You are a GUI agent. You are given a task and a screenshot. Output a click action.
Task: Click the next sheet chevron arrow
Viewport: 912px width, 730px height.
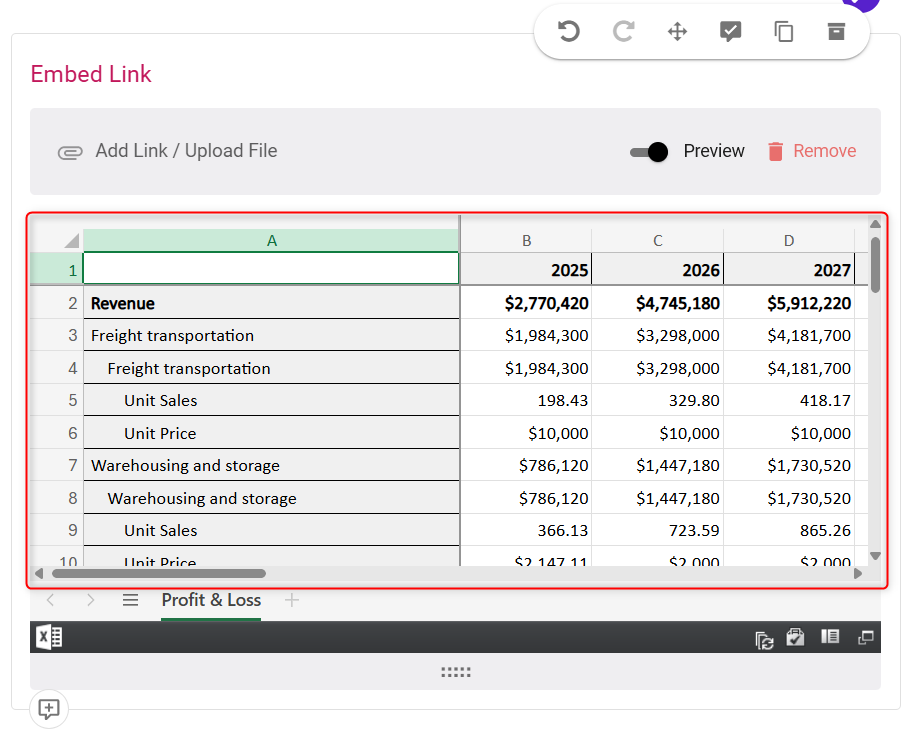[x=91, y=601]
